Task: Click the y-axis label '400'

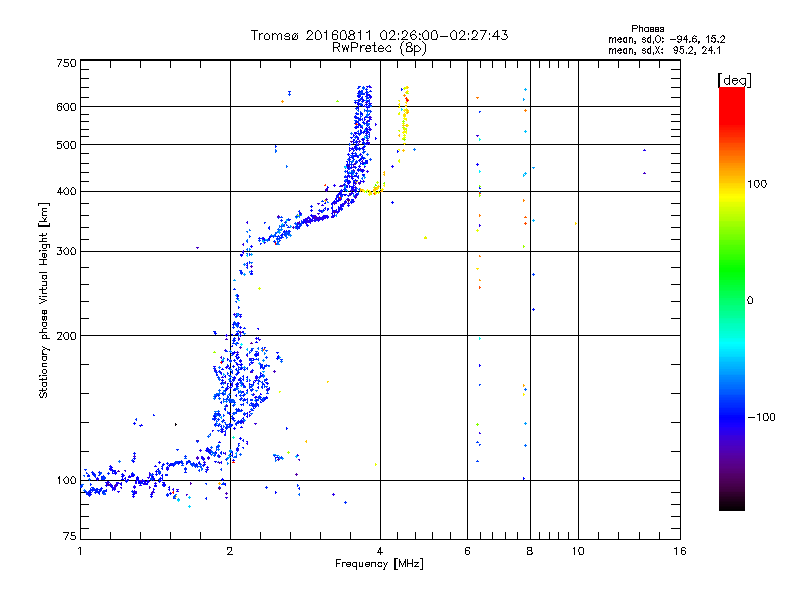Action: coord(66,191)
